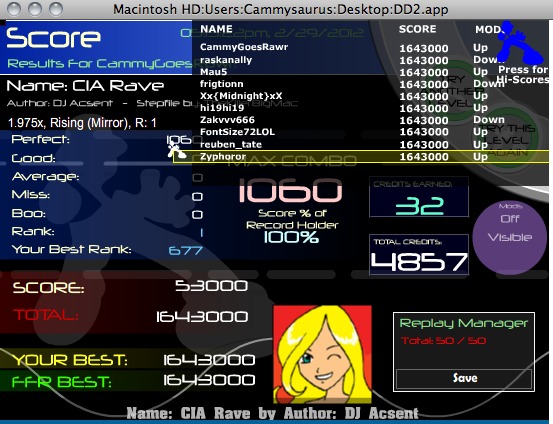Image resolution: width=553 pixels, height=424 pixels.
Task: Click the NAME column header
Action: [x=216, y=29]
